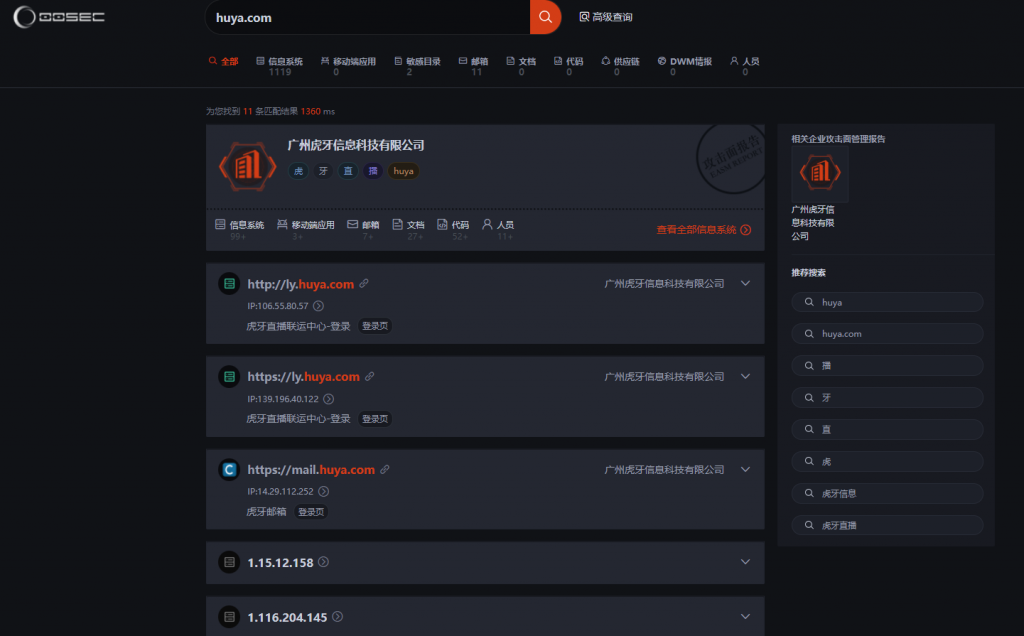
Task: Click arrow icon next to IP 139.196.40.122
Action: [x=328, y=398]
